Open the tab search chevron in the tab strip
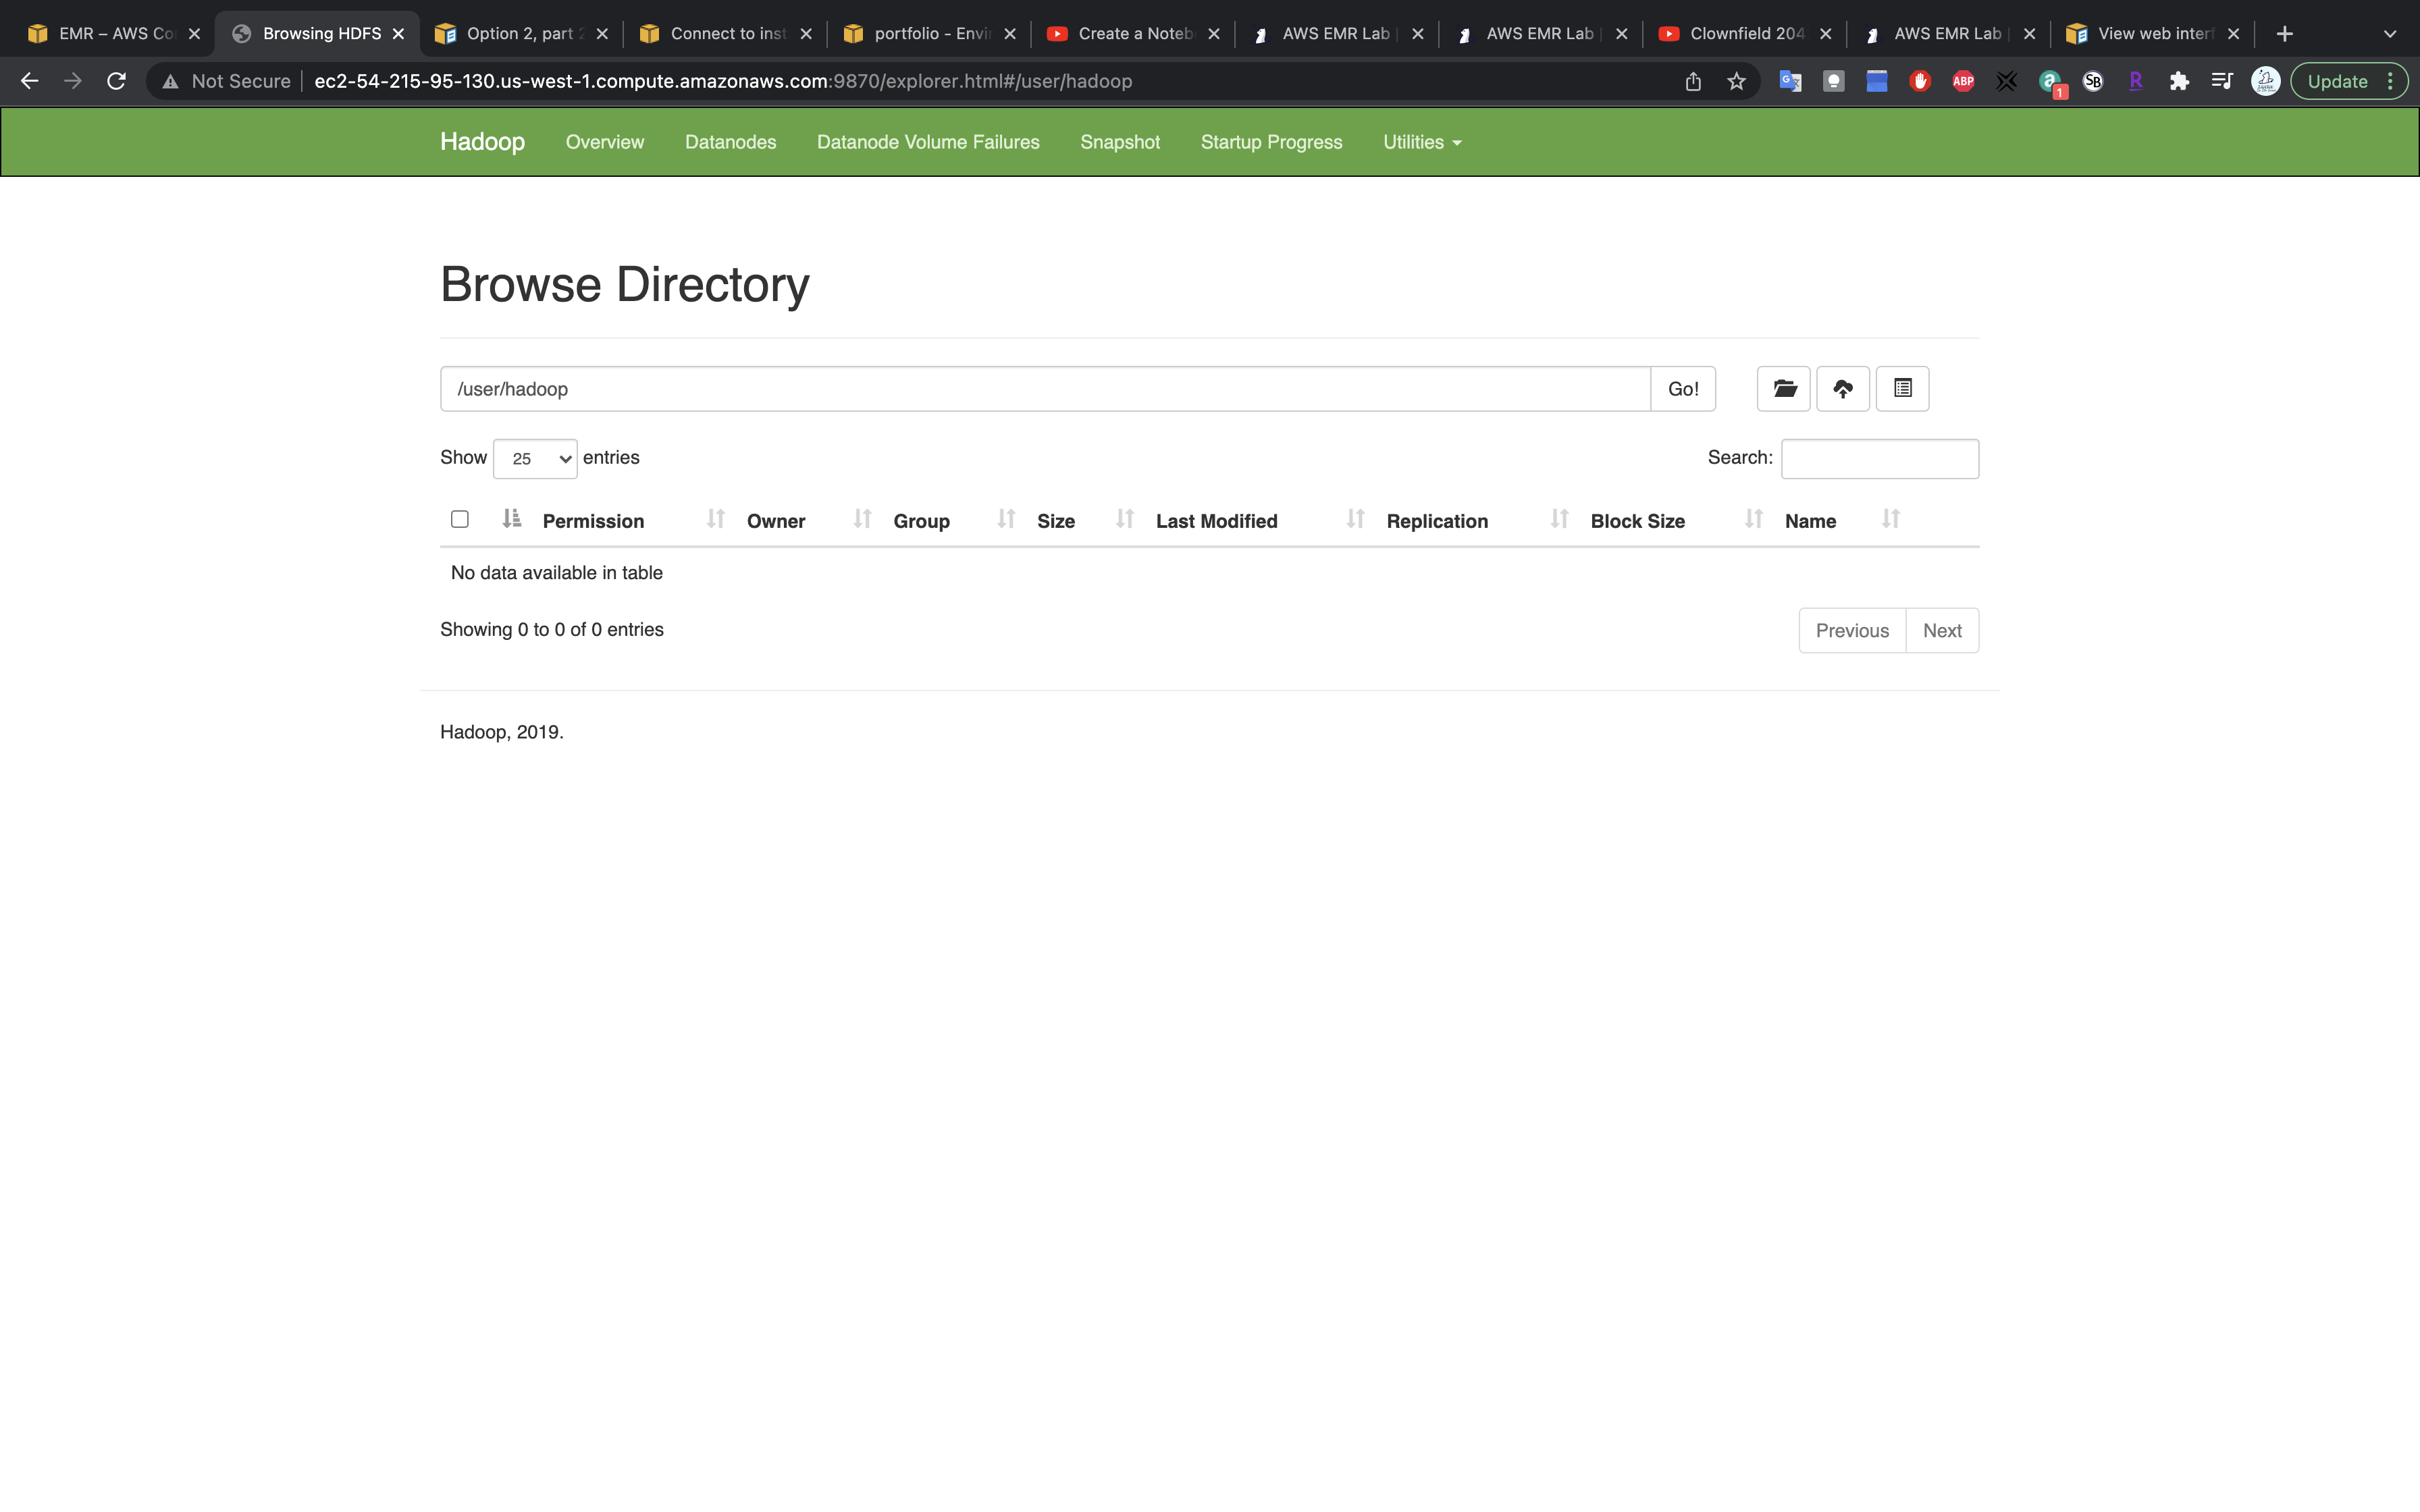The height and width of the screenshot is (1512, 2420). tap(2390, 34)
